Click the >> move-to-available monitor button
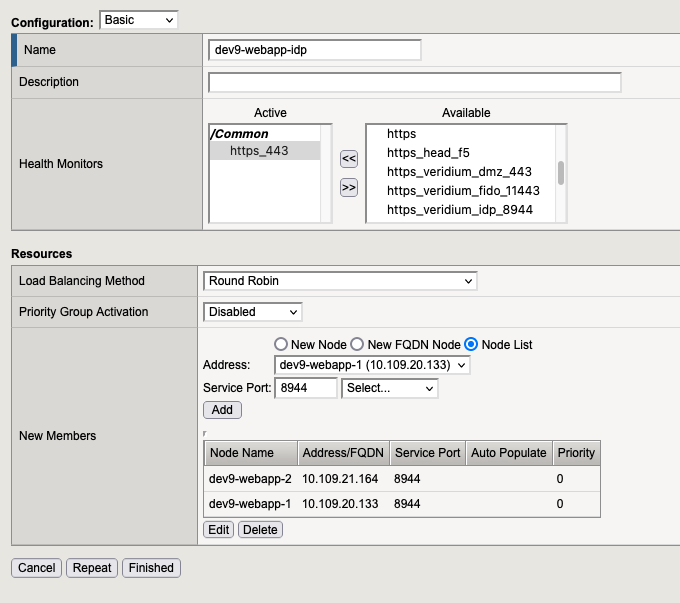 coord(349,187)
